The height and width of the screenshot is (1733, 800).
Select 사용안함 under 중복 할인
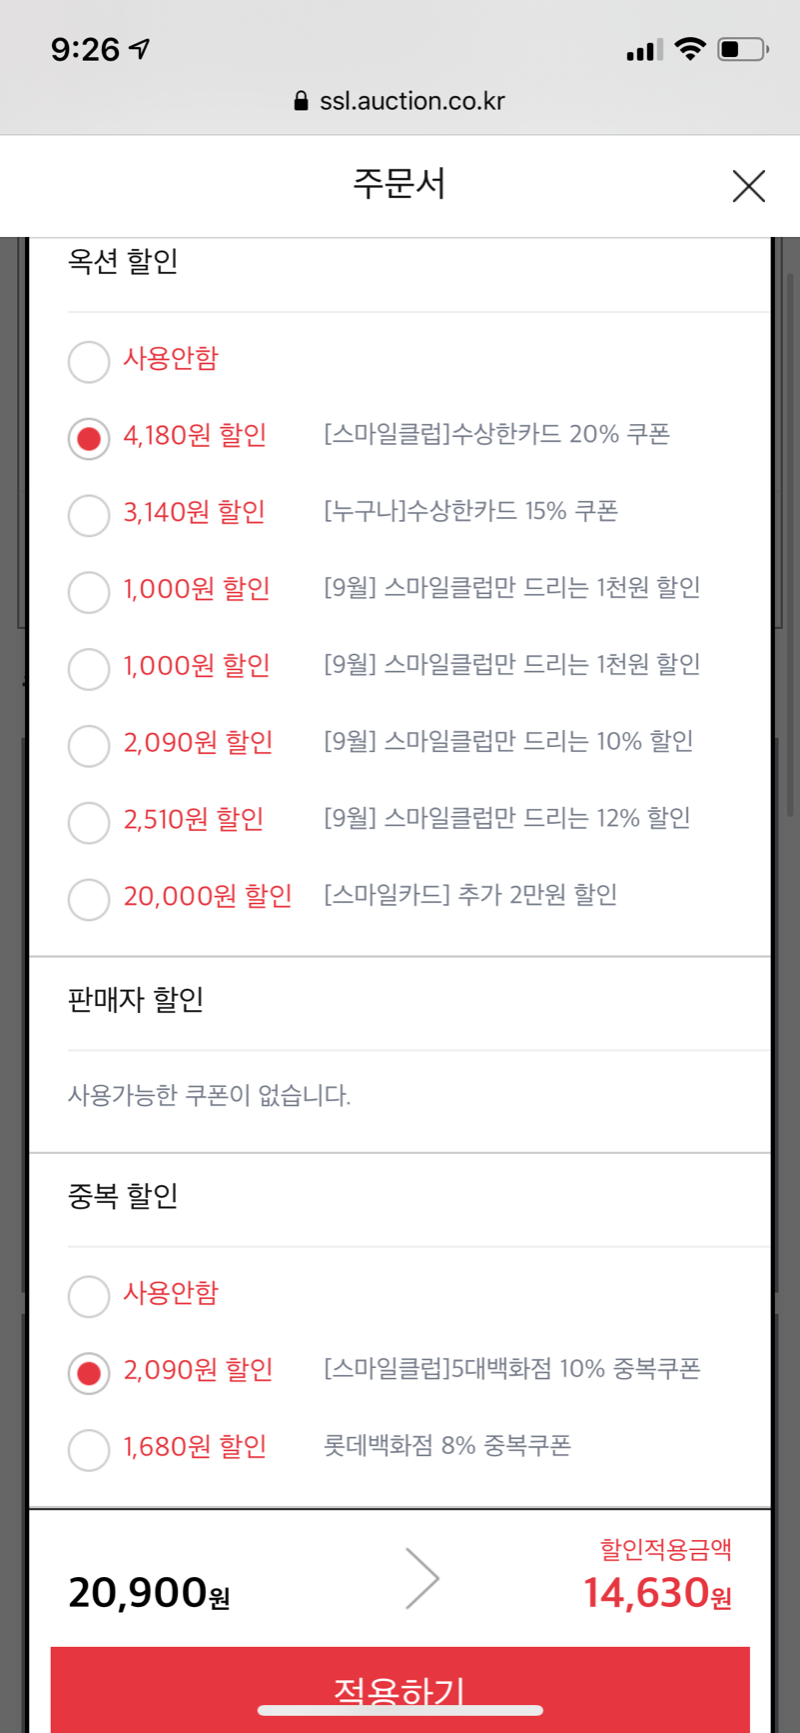pos(89,1296)
